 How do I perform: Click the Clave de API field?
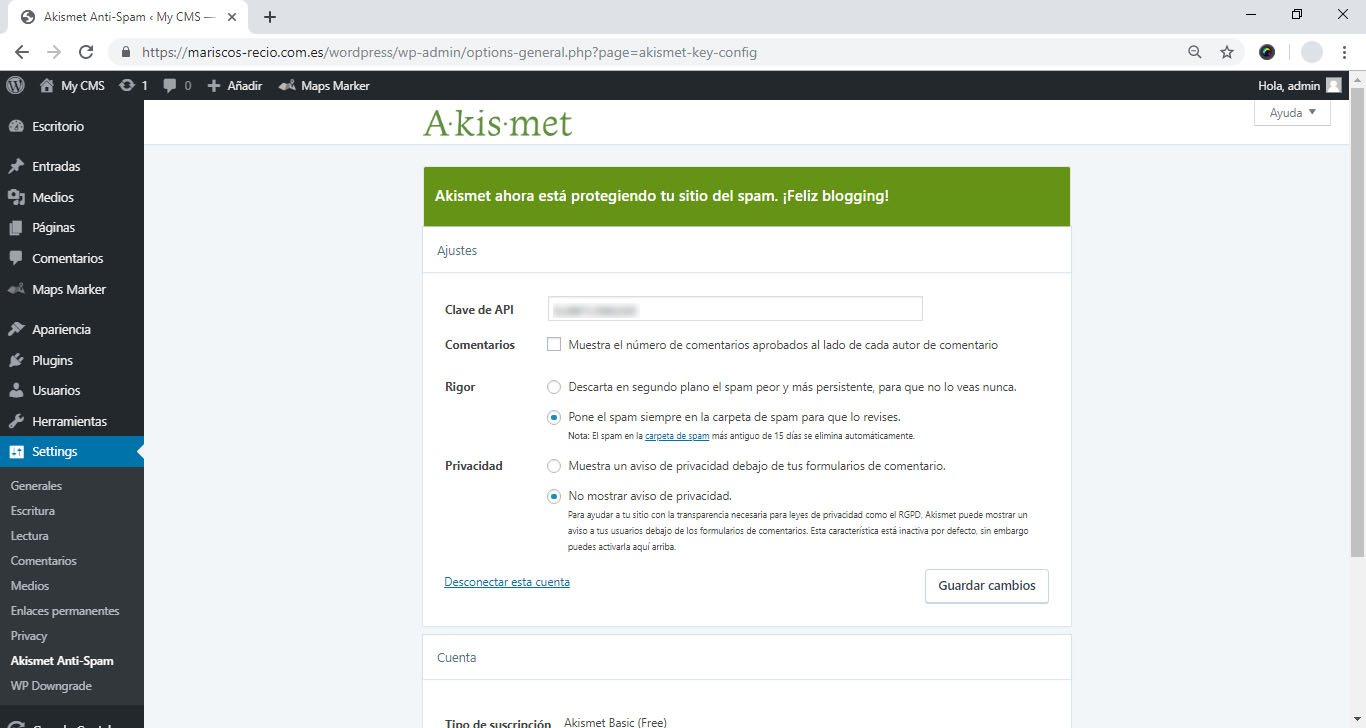pyautogui.click(x=735, y=309)
